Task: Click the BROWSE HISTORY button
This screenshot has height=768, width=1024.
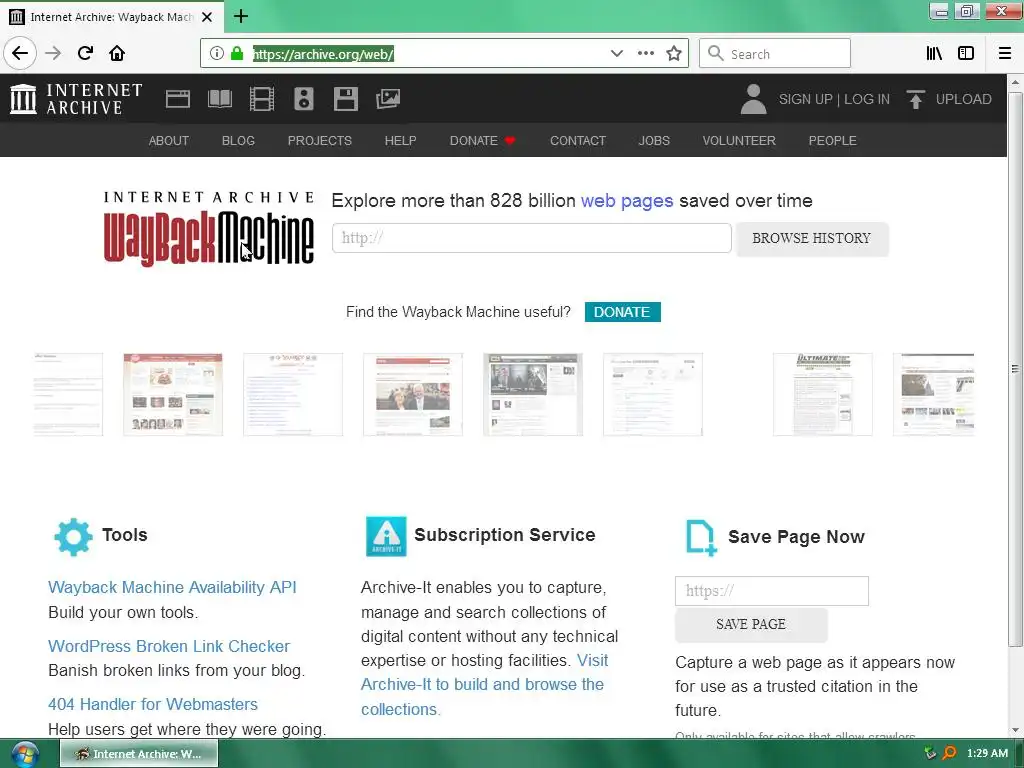Action: click(812, 238)
